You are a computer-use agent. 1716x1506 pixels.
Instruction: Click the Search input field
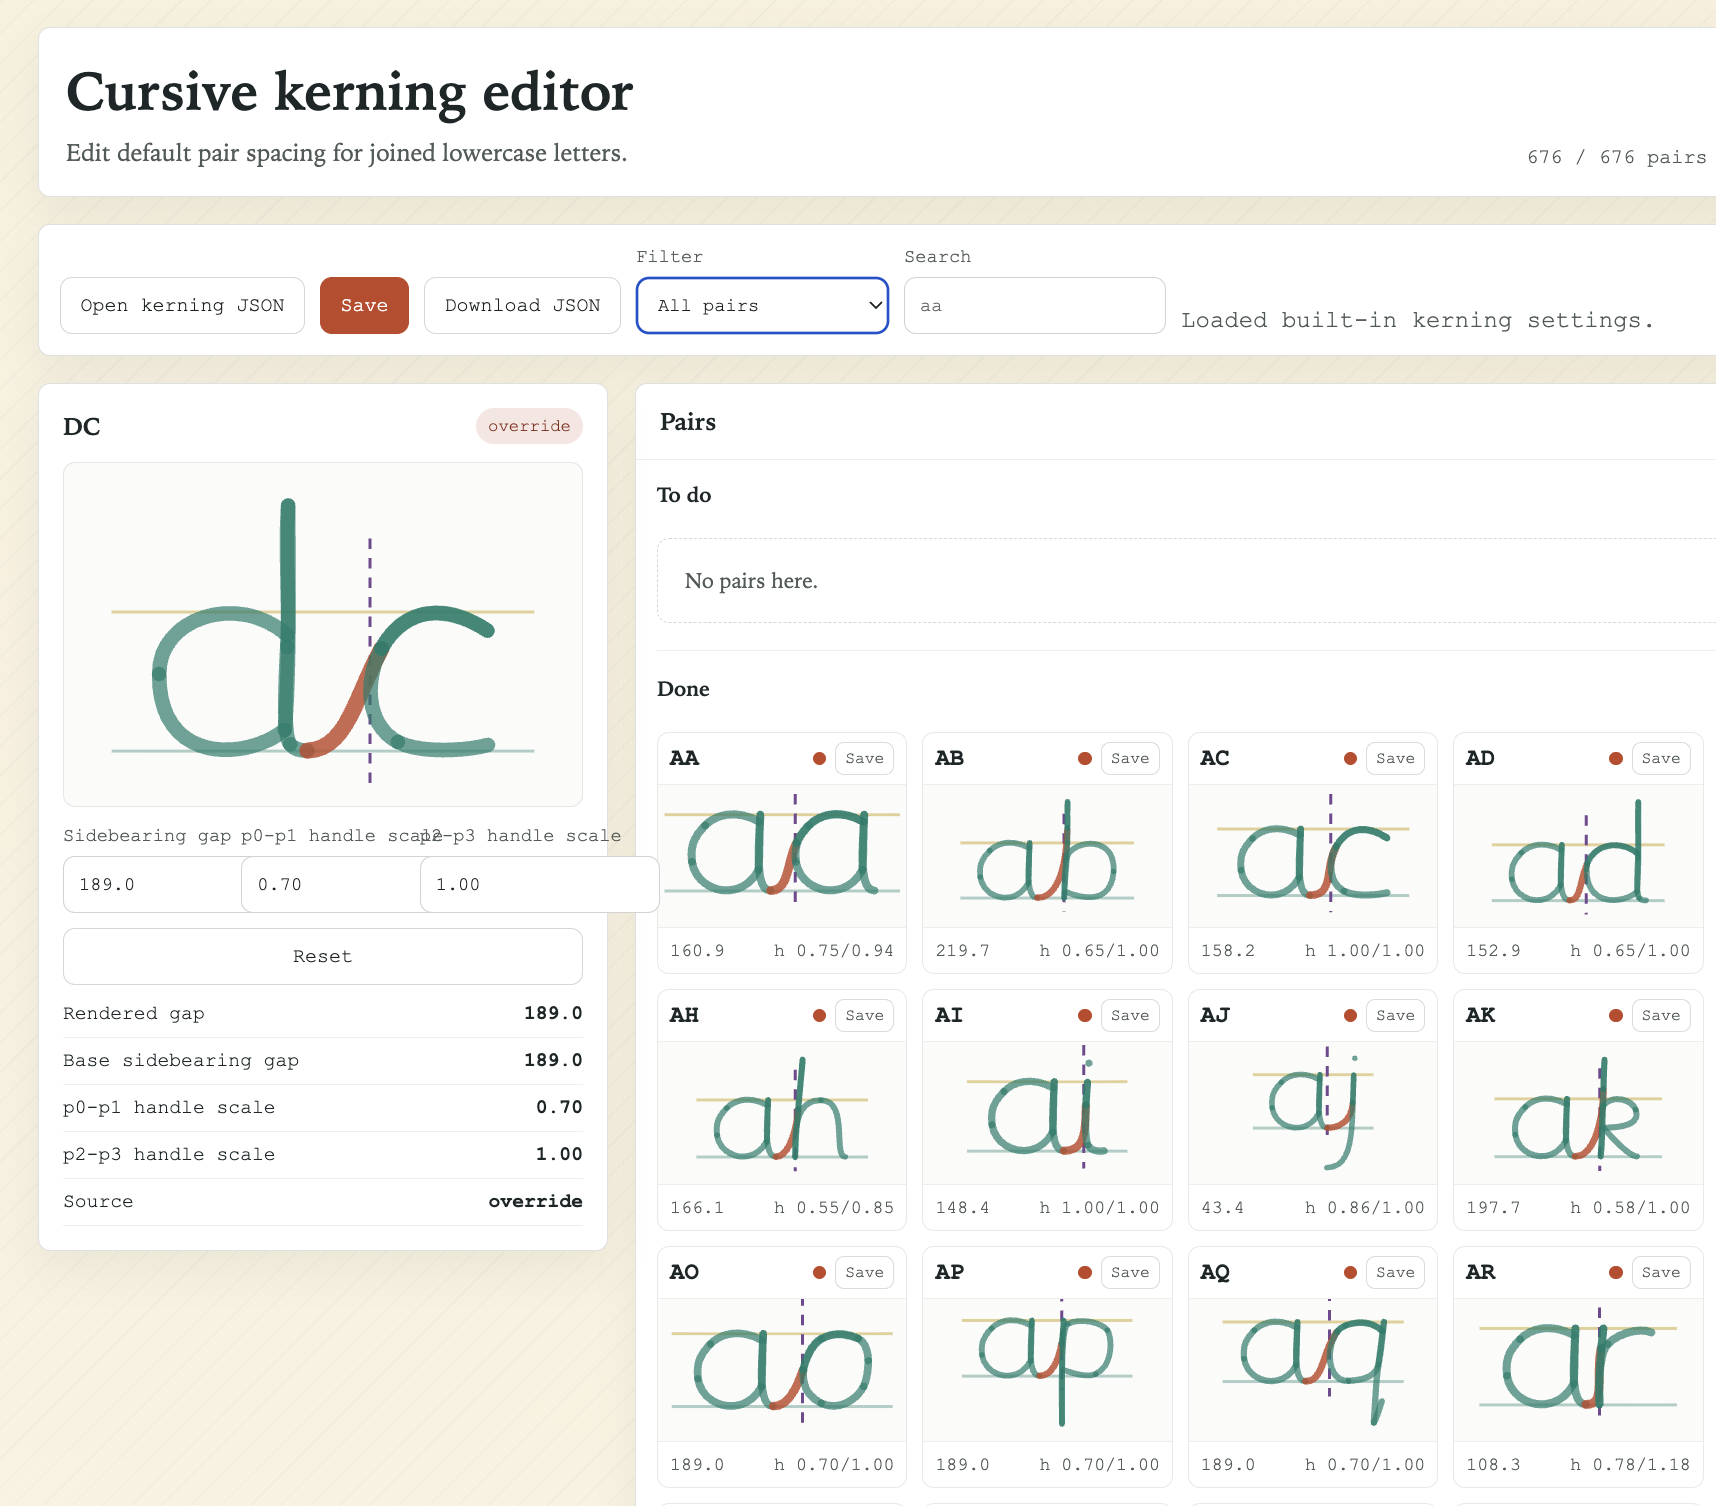(1034, 306)
